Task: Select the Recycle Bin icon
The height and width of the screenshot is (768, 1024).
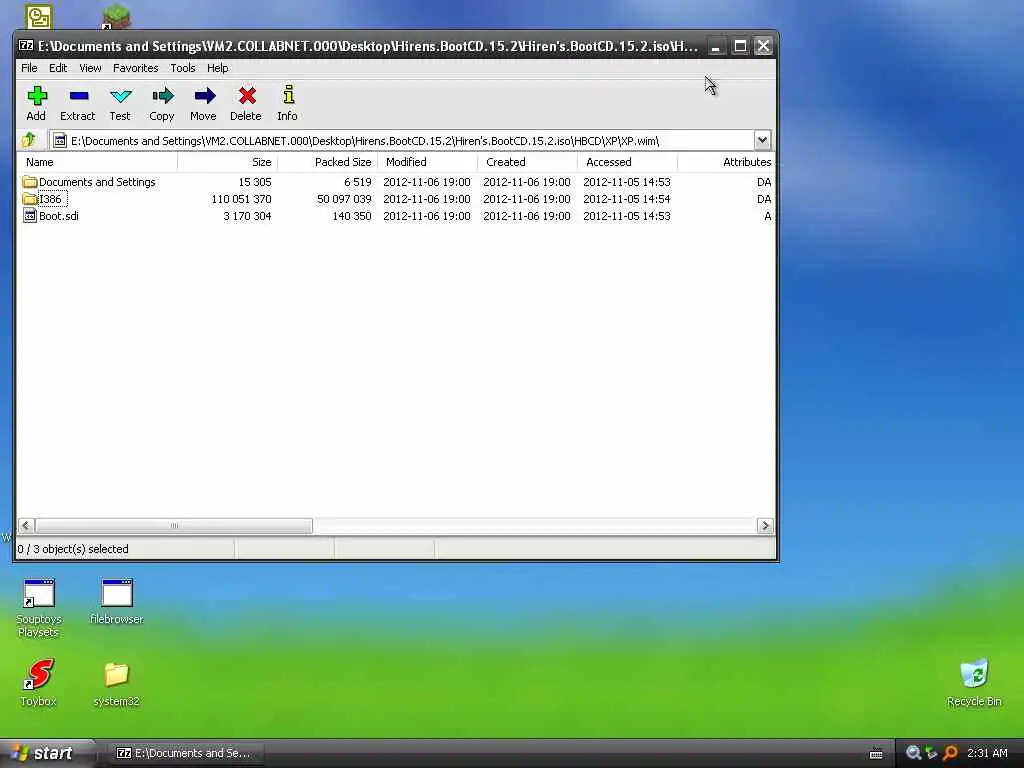Action: tap(974, 683)
